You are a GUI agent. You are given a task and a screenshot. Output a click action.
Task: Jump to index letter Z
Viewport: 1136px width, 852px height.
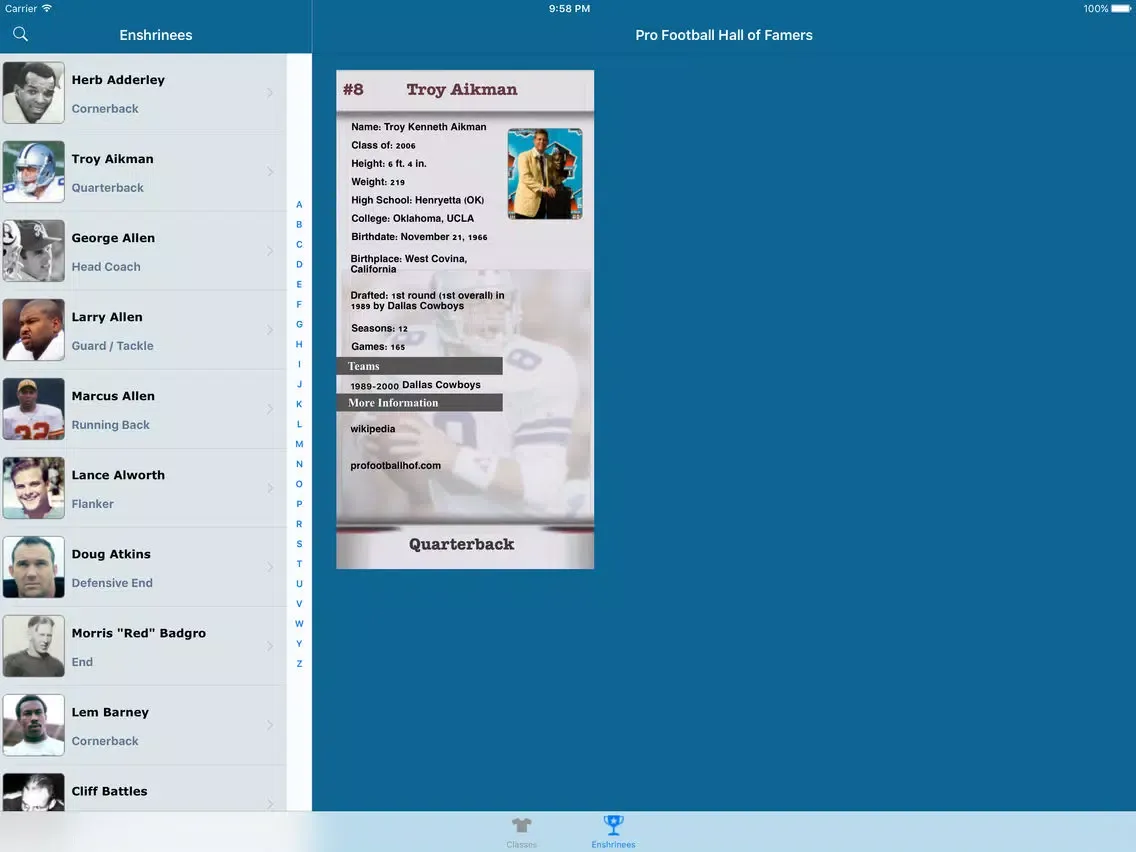[299, 664]
